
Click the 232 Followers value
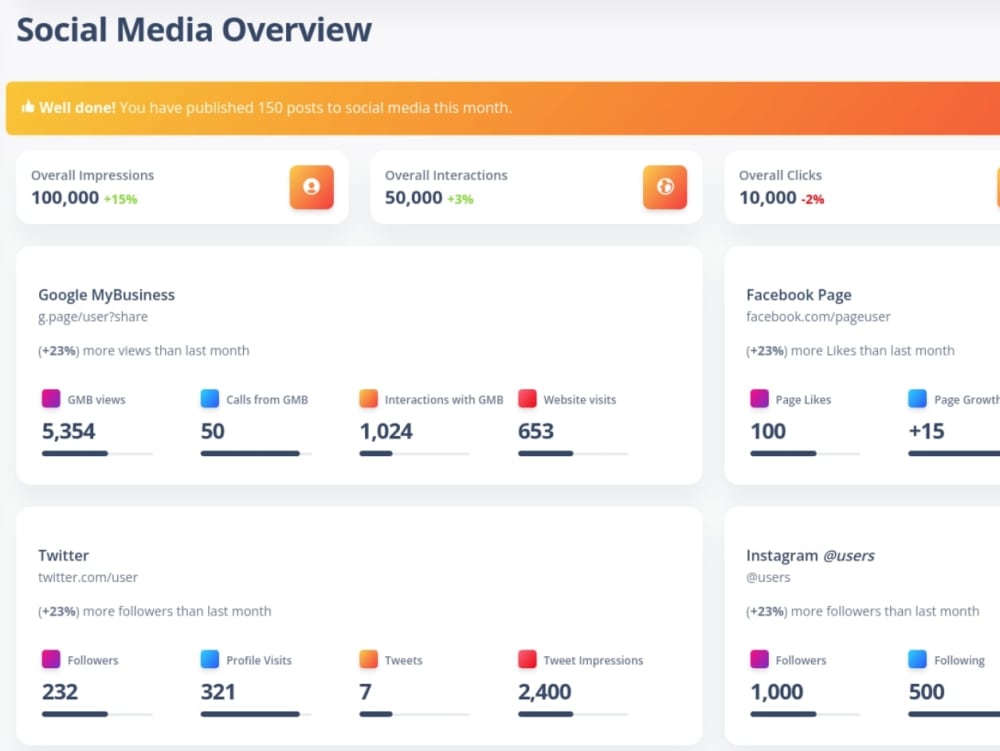60,692
